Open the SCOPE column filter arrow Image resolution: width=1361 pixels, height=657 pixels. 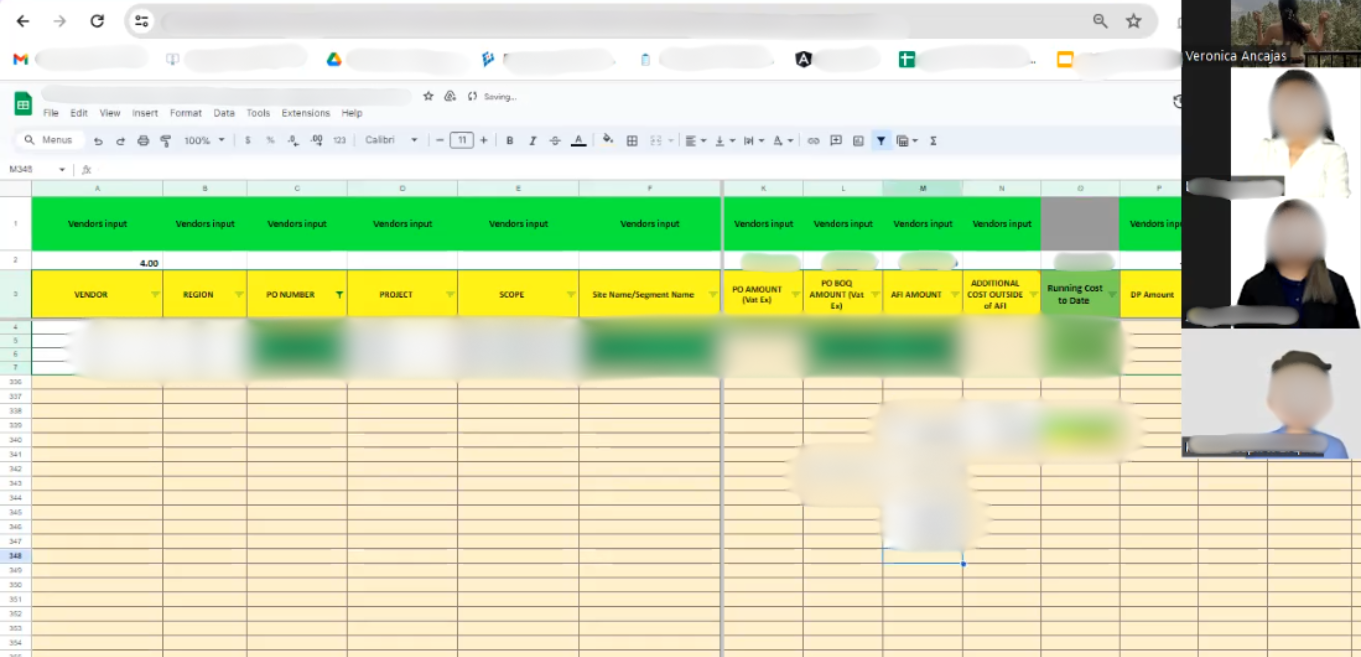pos(571,295)
